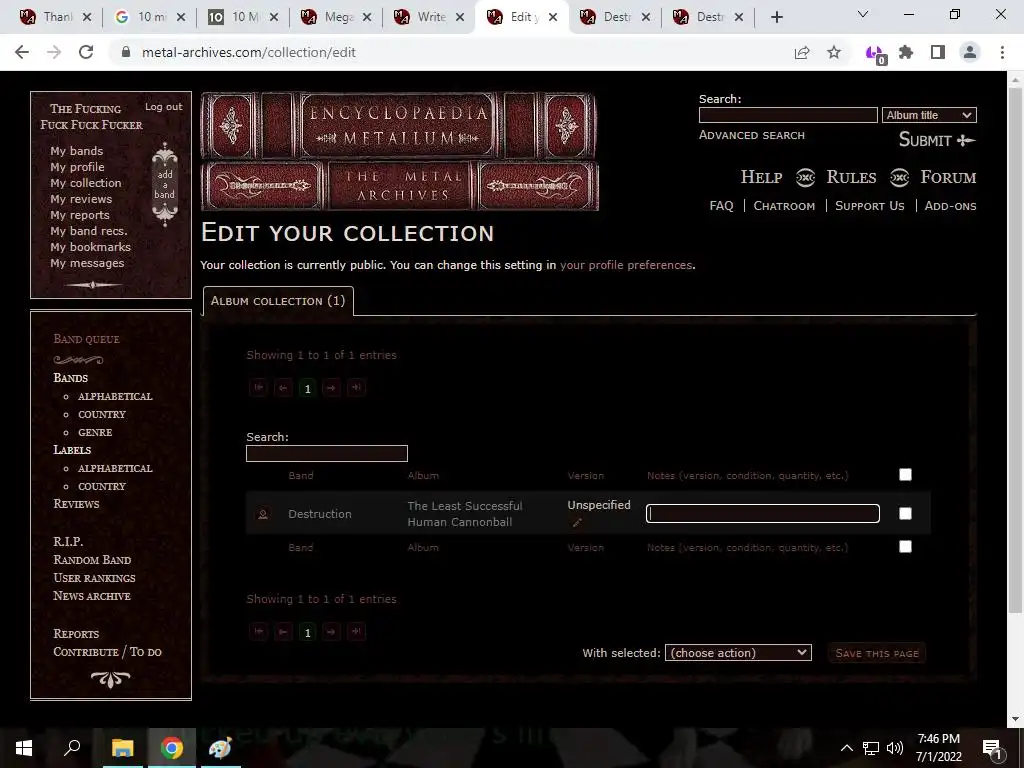Click the address bar URL
Viewport: 1024px width, 768px height.
[x=249, y=52]
